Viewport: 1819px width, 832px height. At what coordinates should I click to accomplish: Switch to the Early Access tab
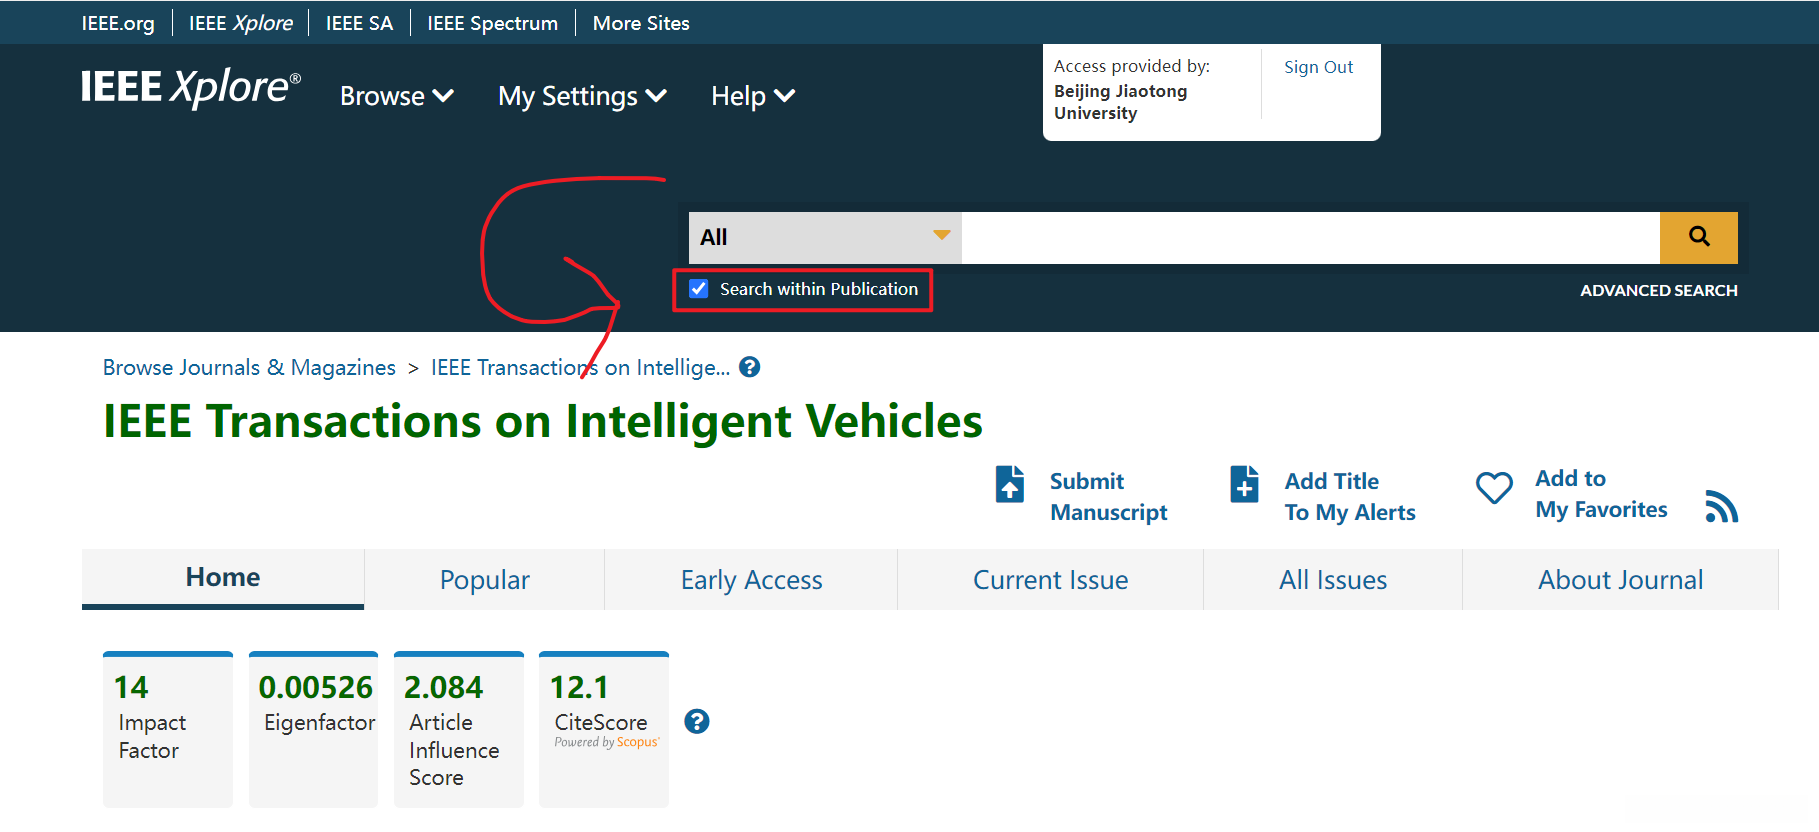(x=751, y=580)
